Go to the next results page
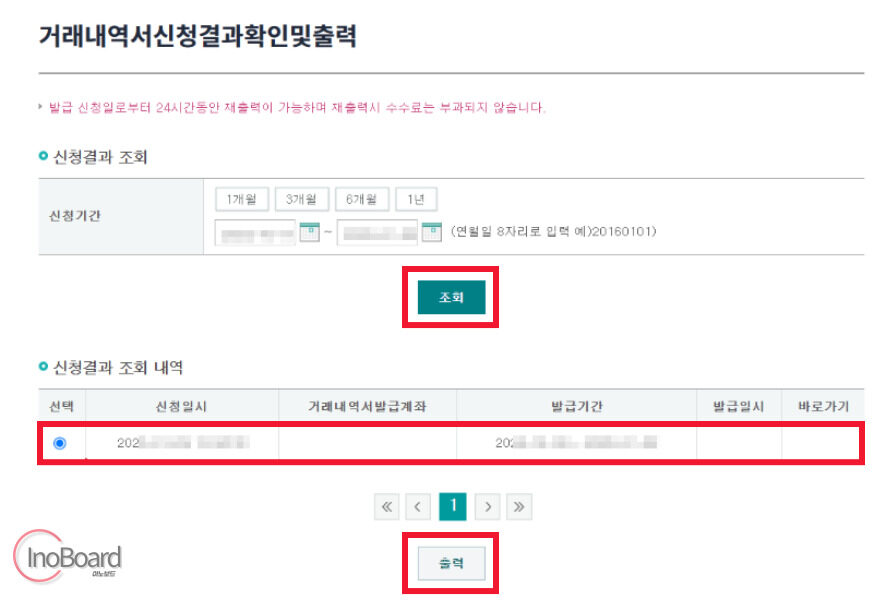892x600 pixels. 488,507
